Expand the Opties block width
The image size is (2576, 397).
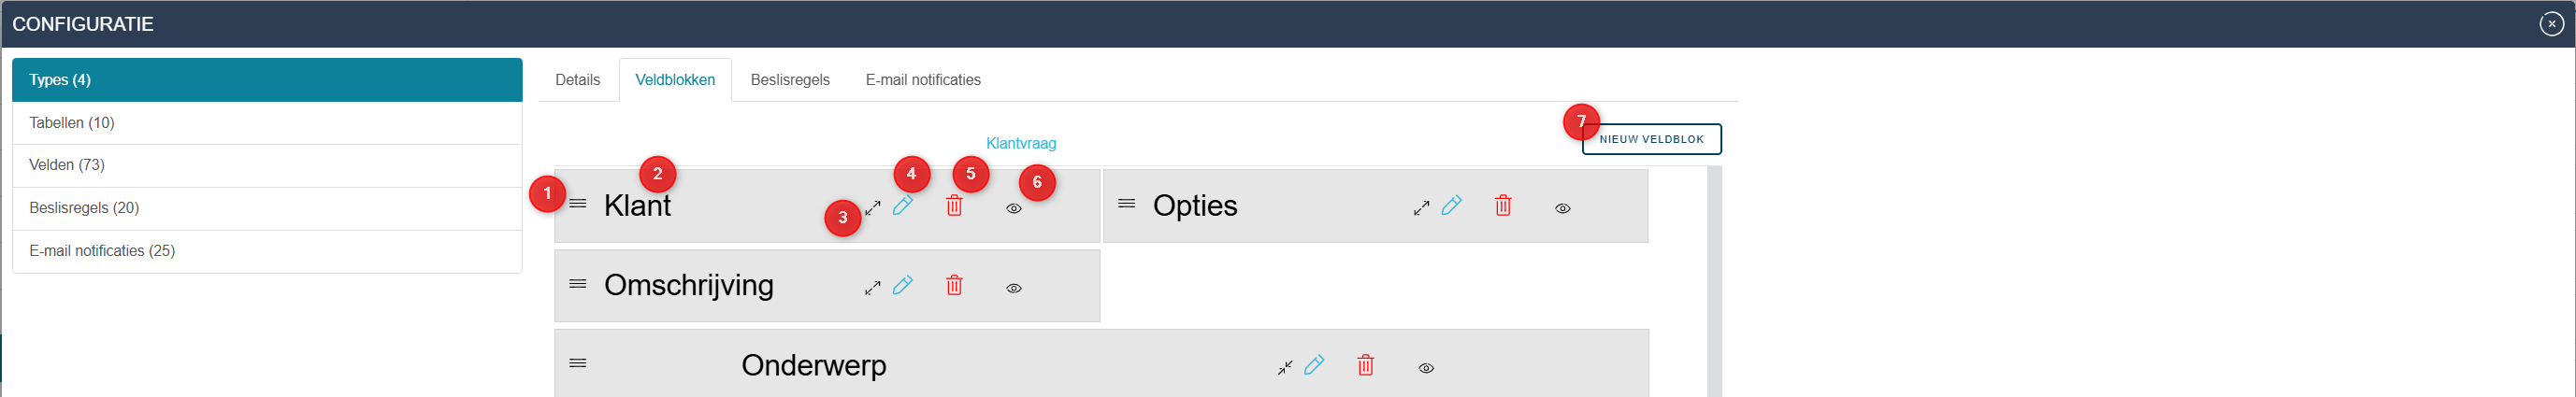point(1422,208)
